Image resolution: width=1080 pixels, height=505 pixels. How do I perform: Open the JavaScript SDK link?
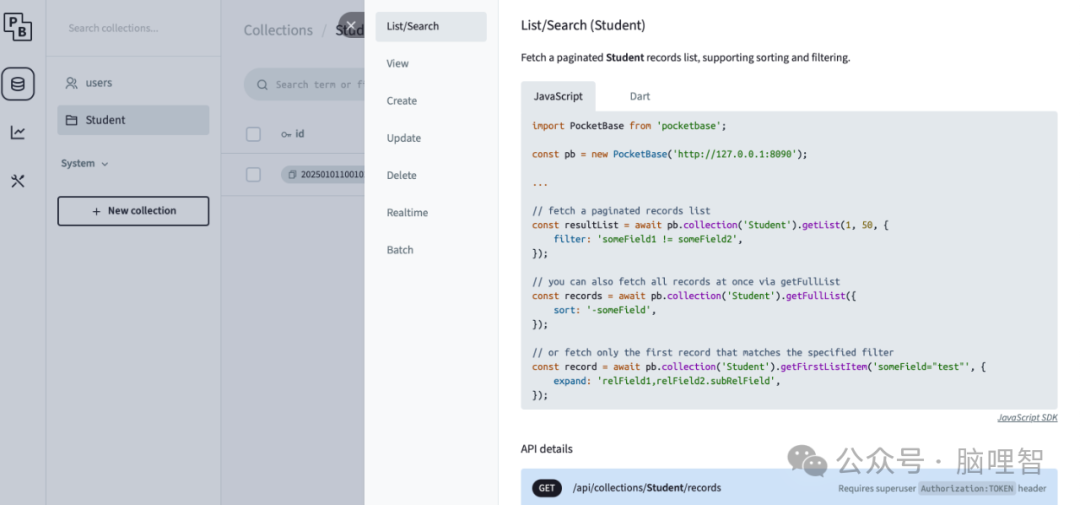pyautogui.click(x=1027, y=417)
